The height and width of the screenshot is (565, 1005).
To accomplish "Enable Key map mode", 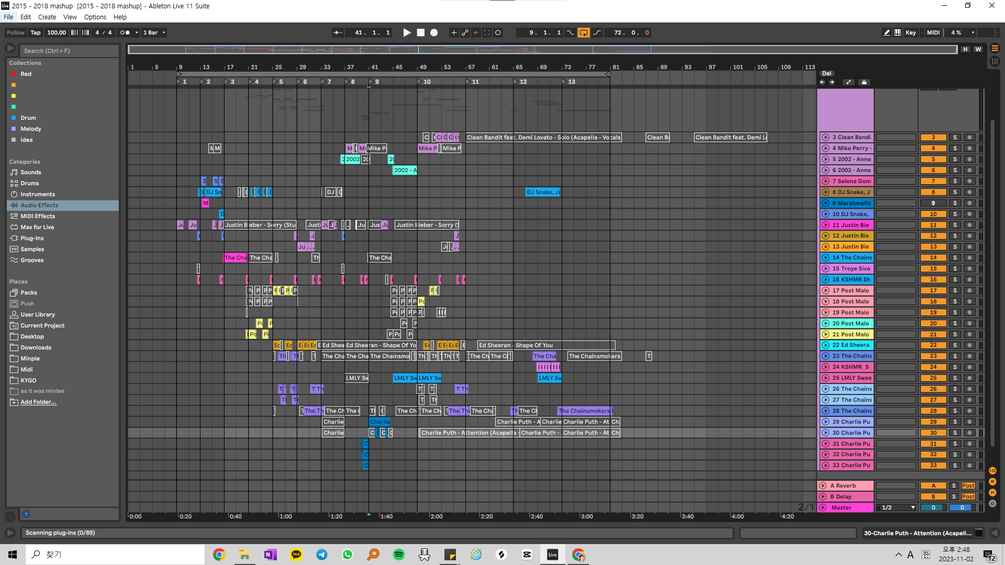I will [x=911, y=32].
